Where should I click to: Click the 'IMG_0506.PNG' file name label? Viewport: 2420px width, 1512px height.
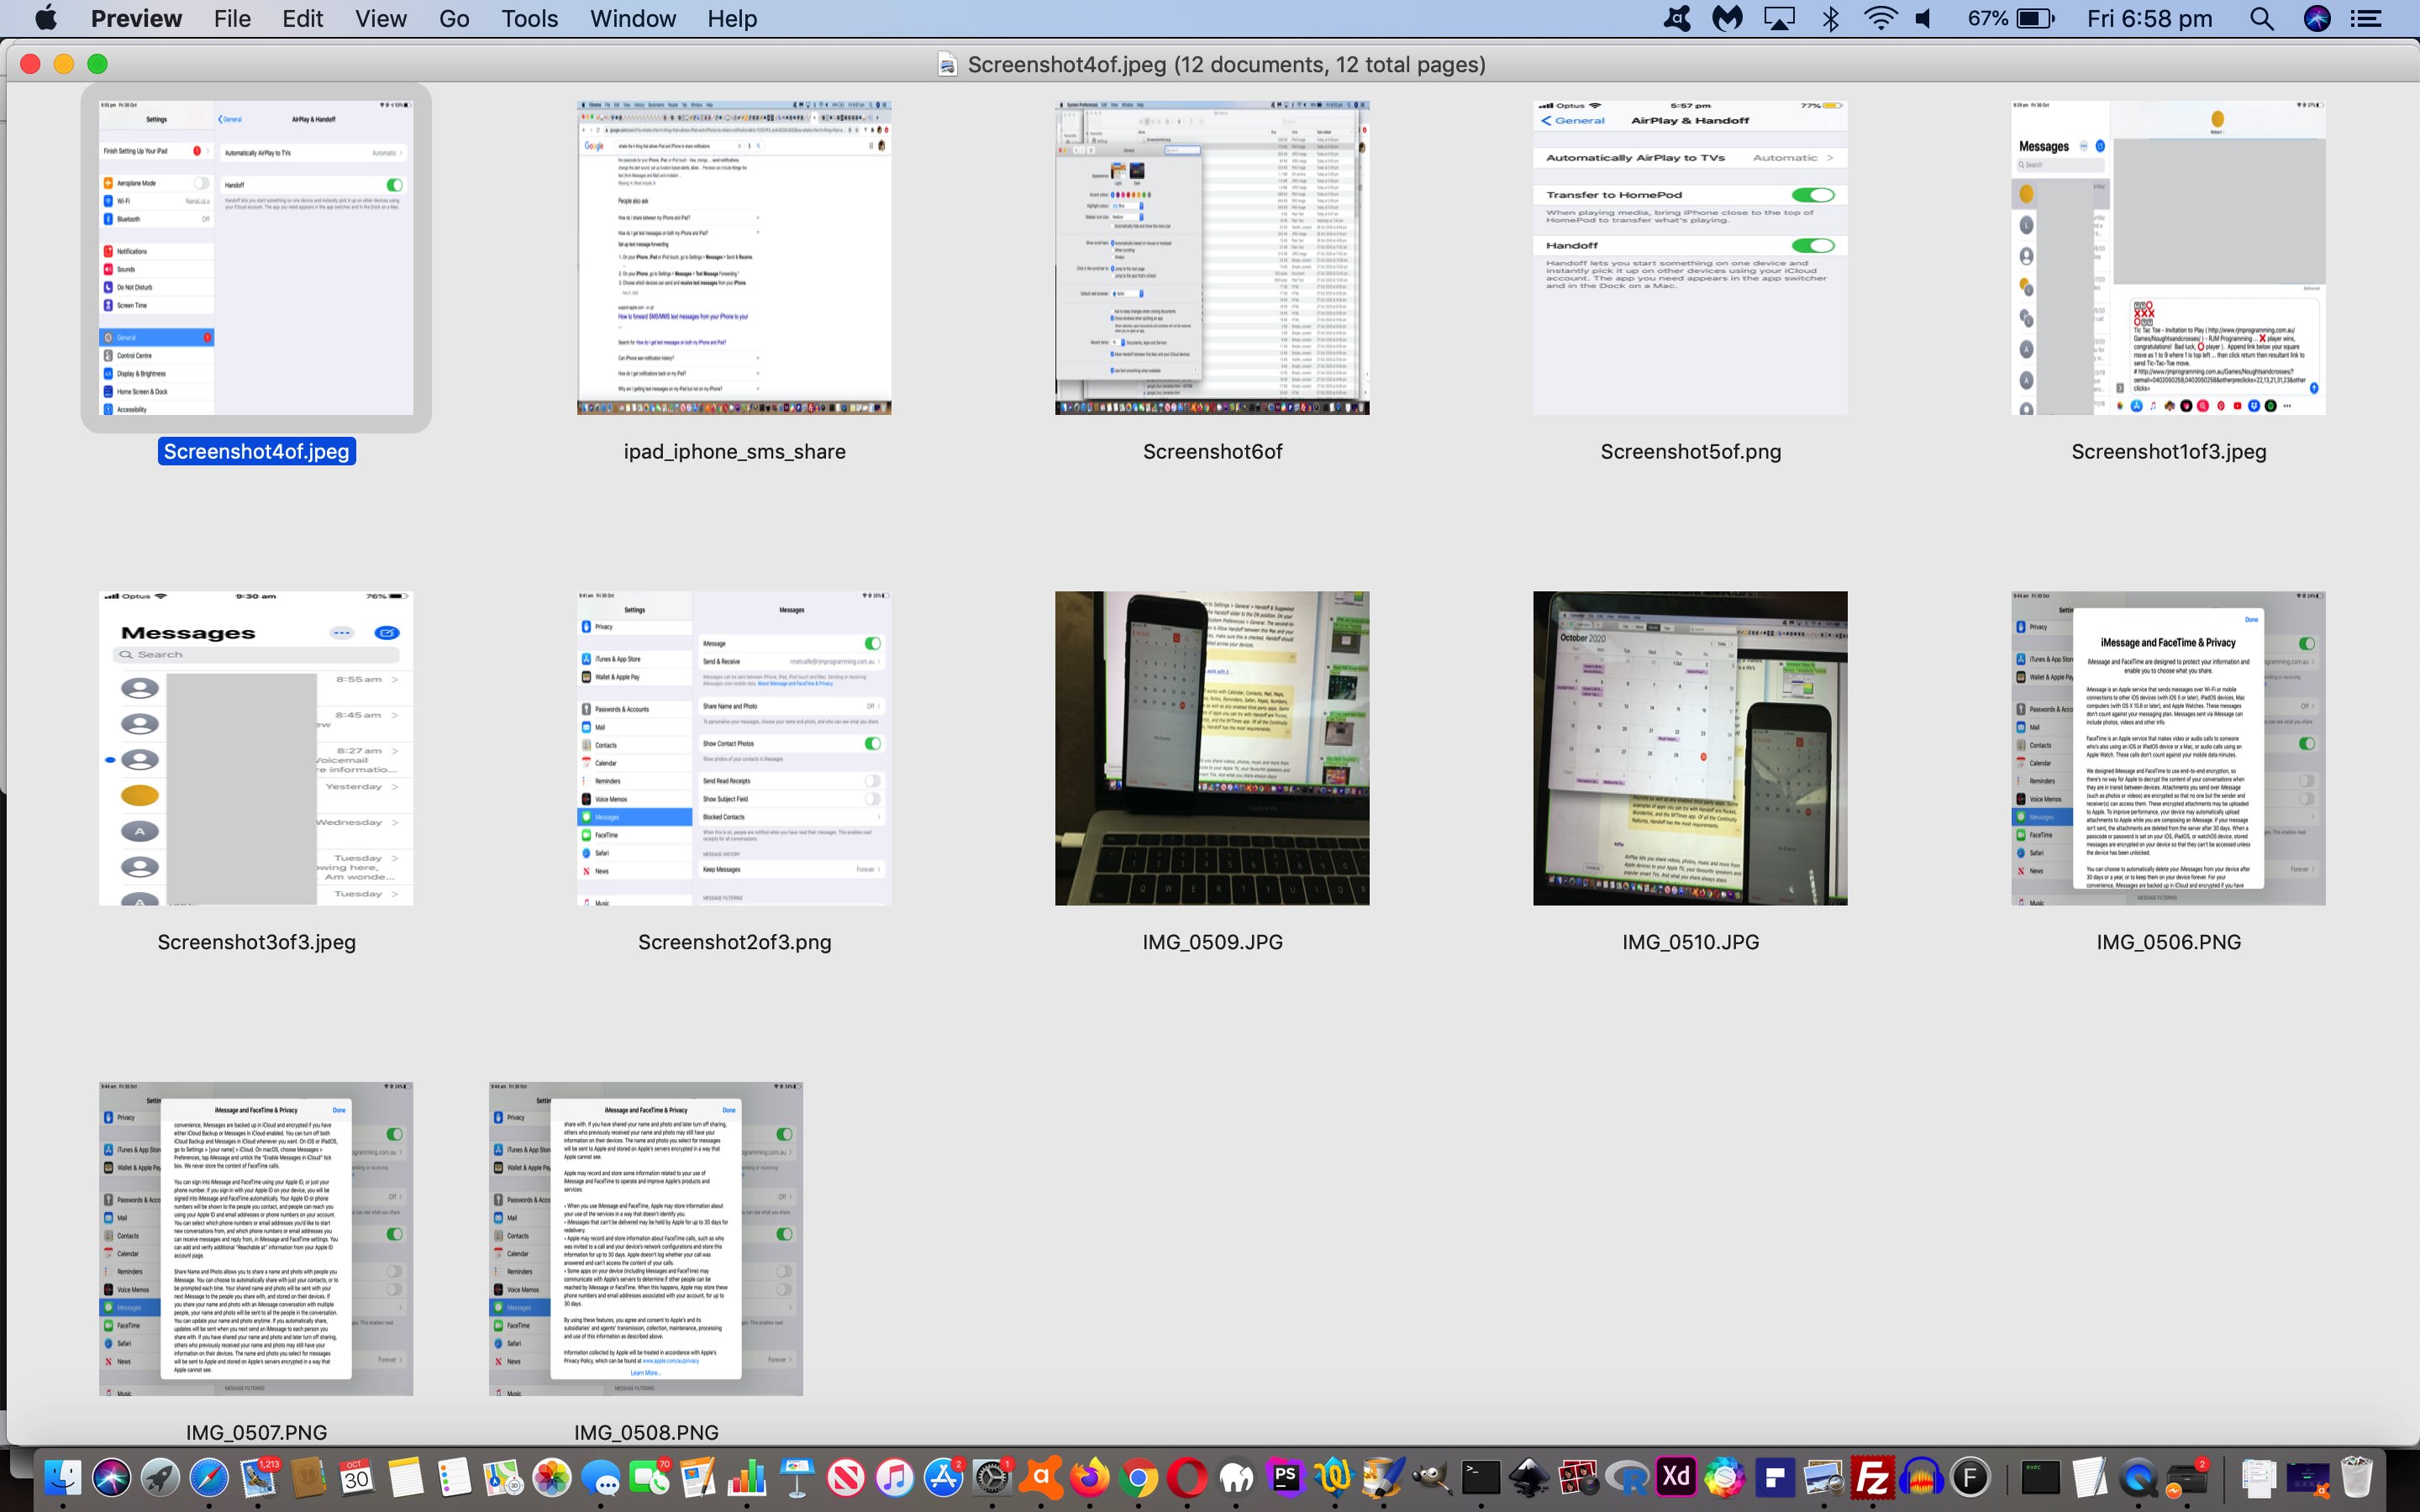[x=2168, y=942]
